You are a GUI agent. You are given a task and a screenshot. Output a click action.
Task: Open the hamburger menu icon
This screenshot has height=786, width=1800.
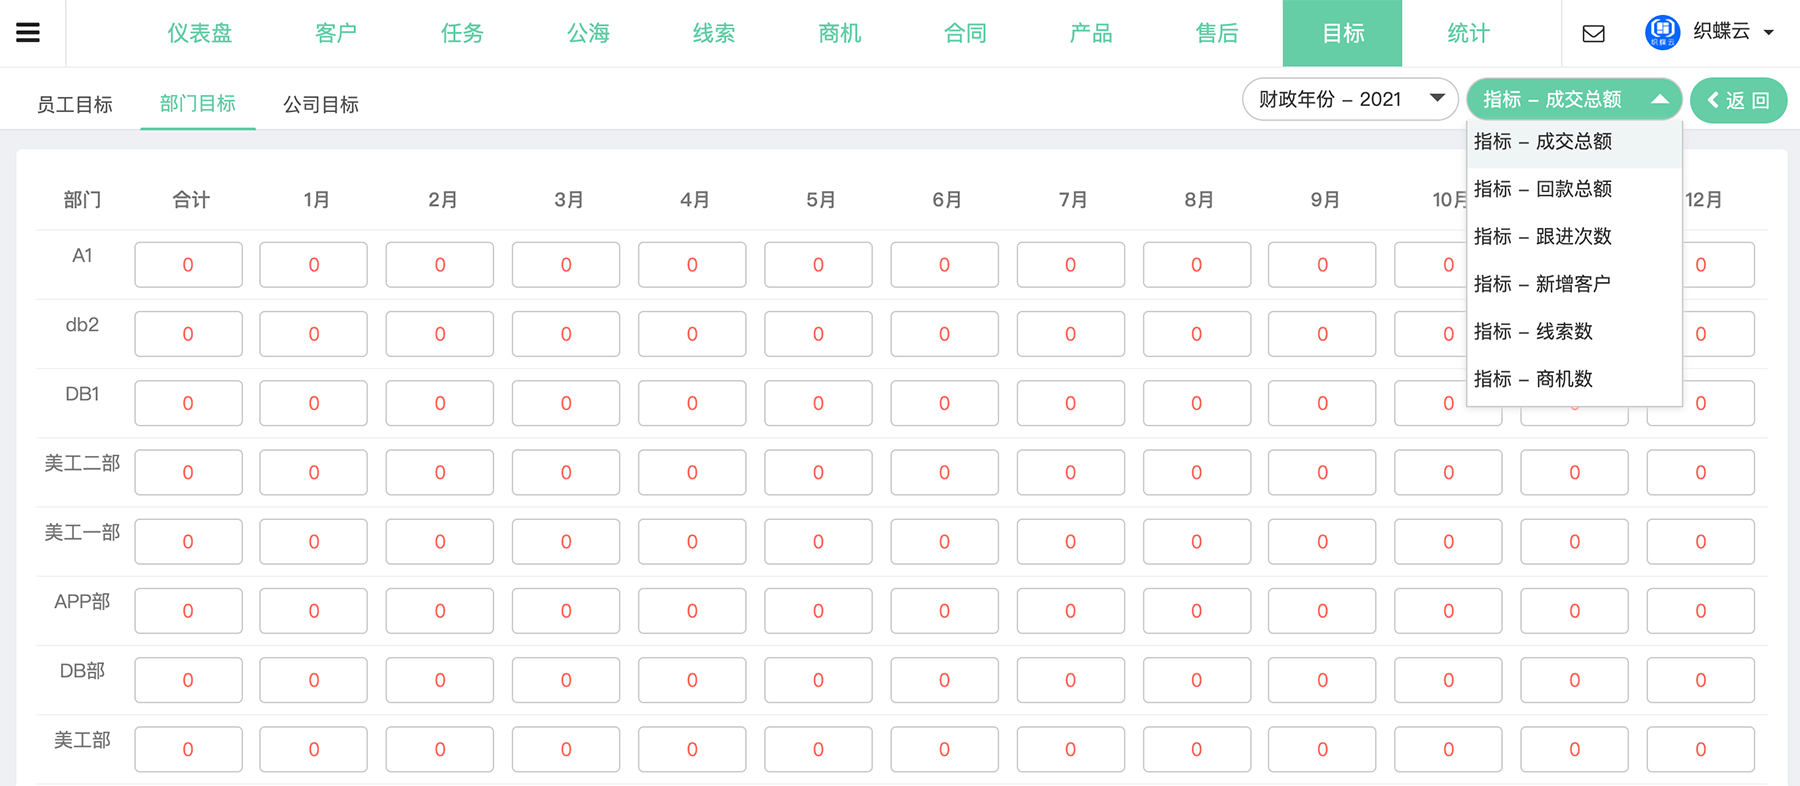28,33
